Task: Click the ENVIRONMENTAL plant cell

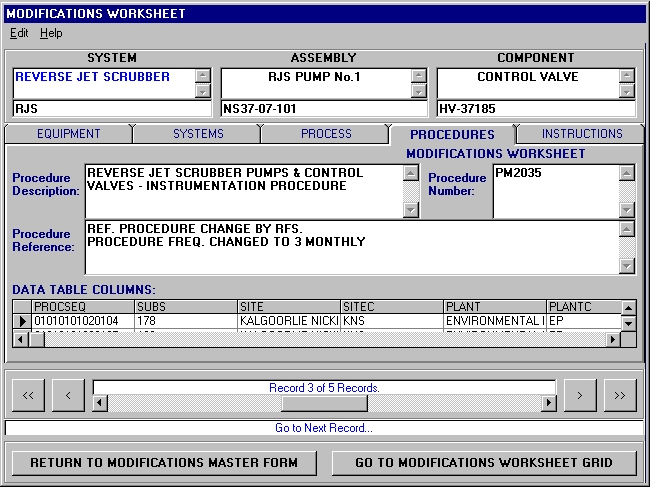Action: point(495,321)
